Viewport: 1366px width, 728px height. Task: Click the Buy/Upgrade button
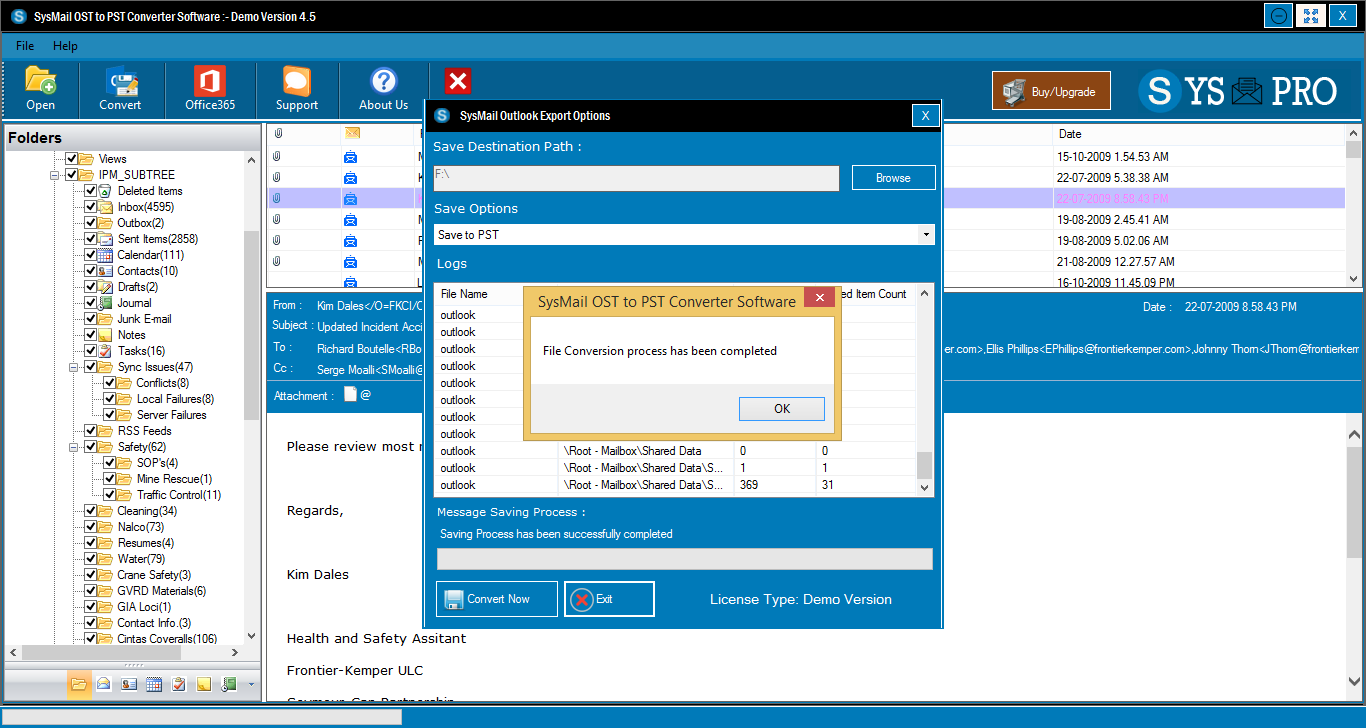[x=1051, y=91]
